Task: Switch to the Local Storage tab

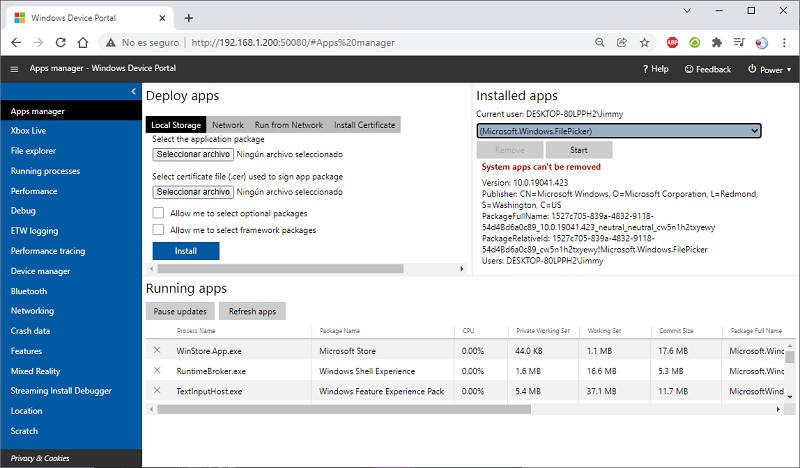Action: pyautogui.click(x=176, y=125)
